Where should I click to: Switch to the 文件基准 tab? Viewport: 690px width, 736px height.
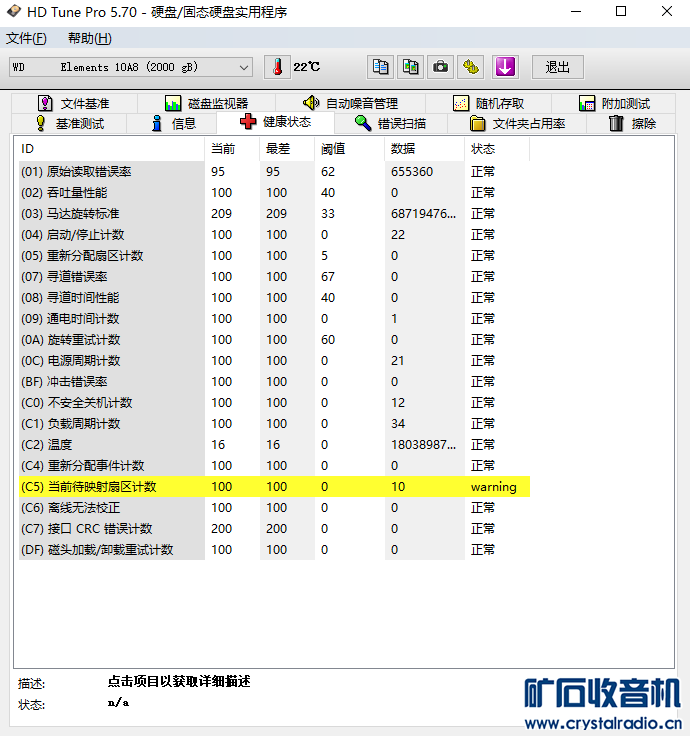coord(74,103)
